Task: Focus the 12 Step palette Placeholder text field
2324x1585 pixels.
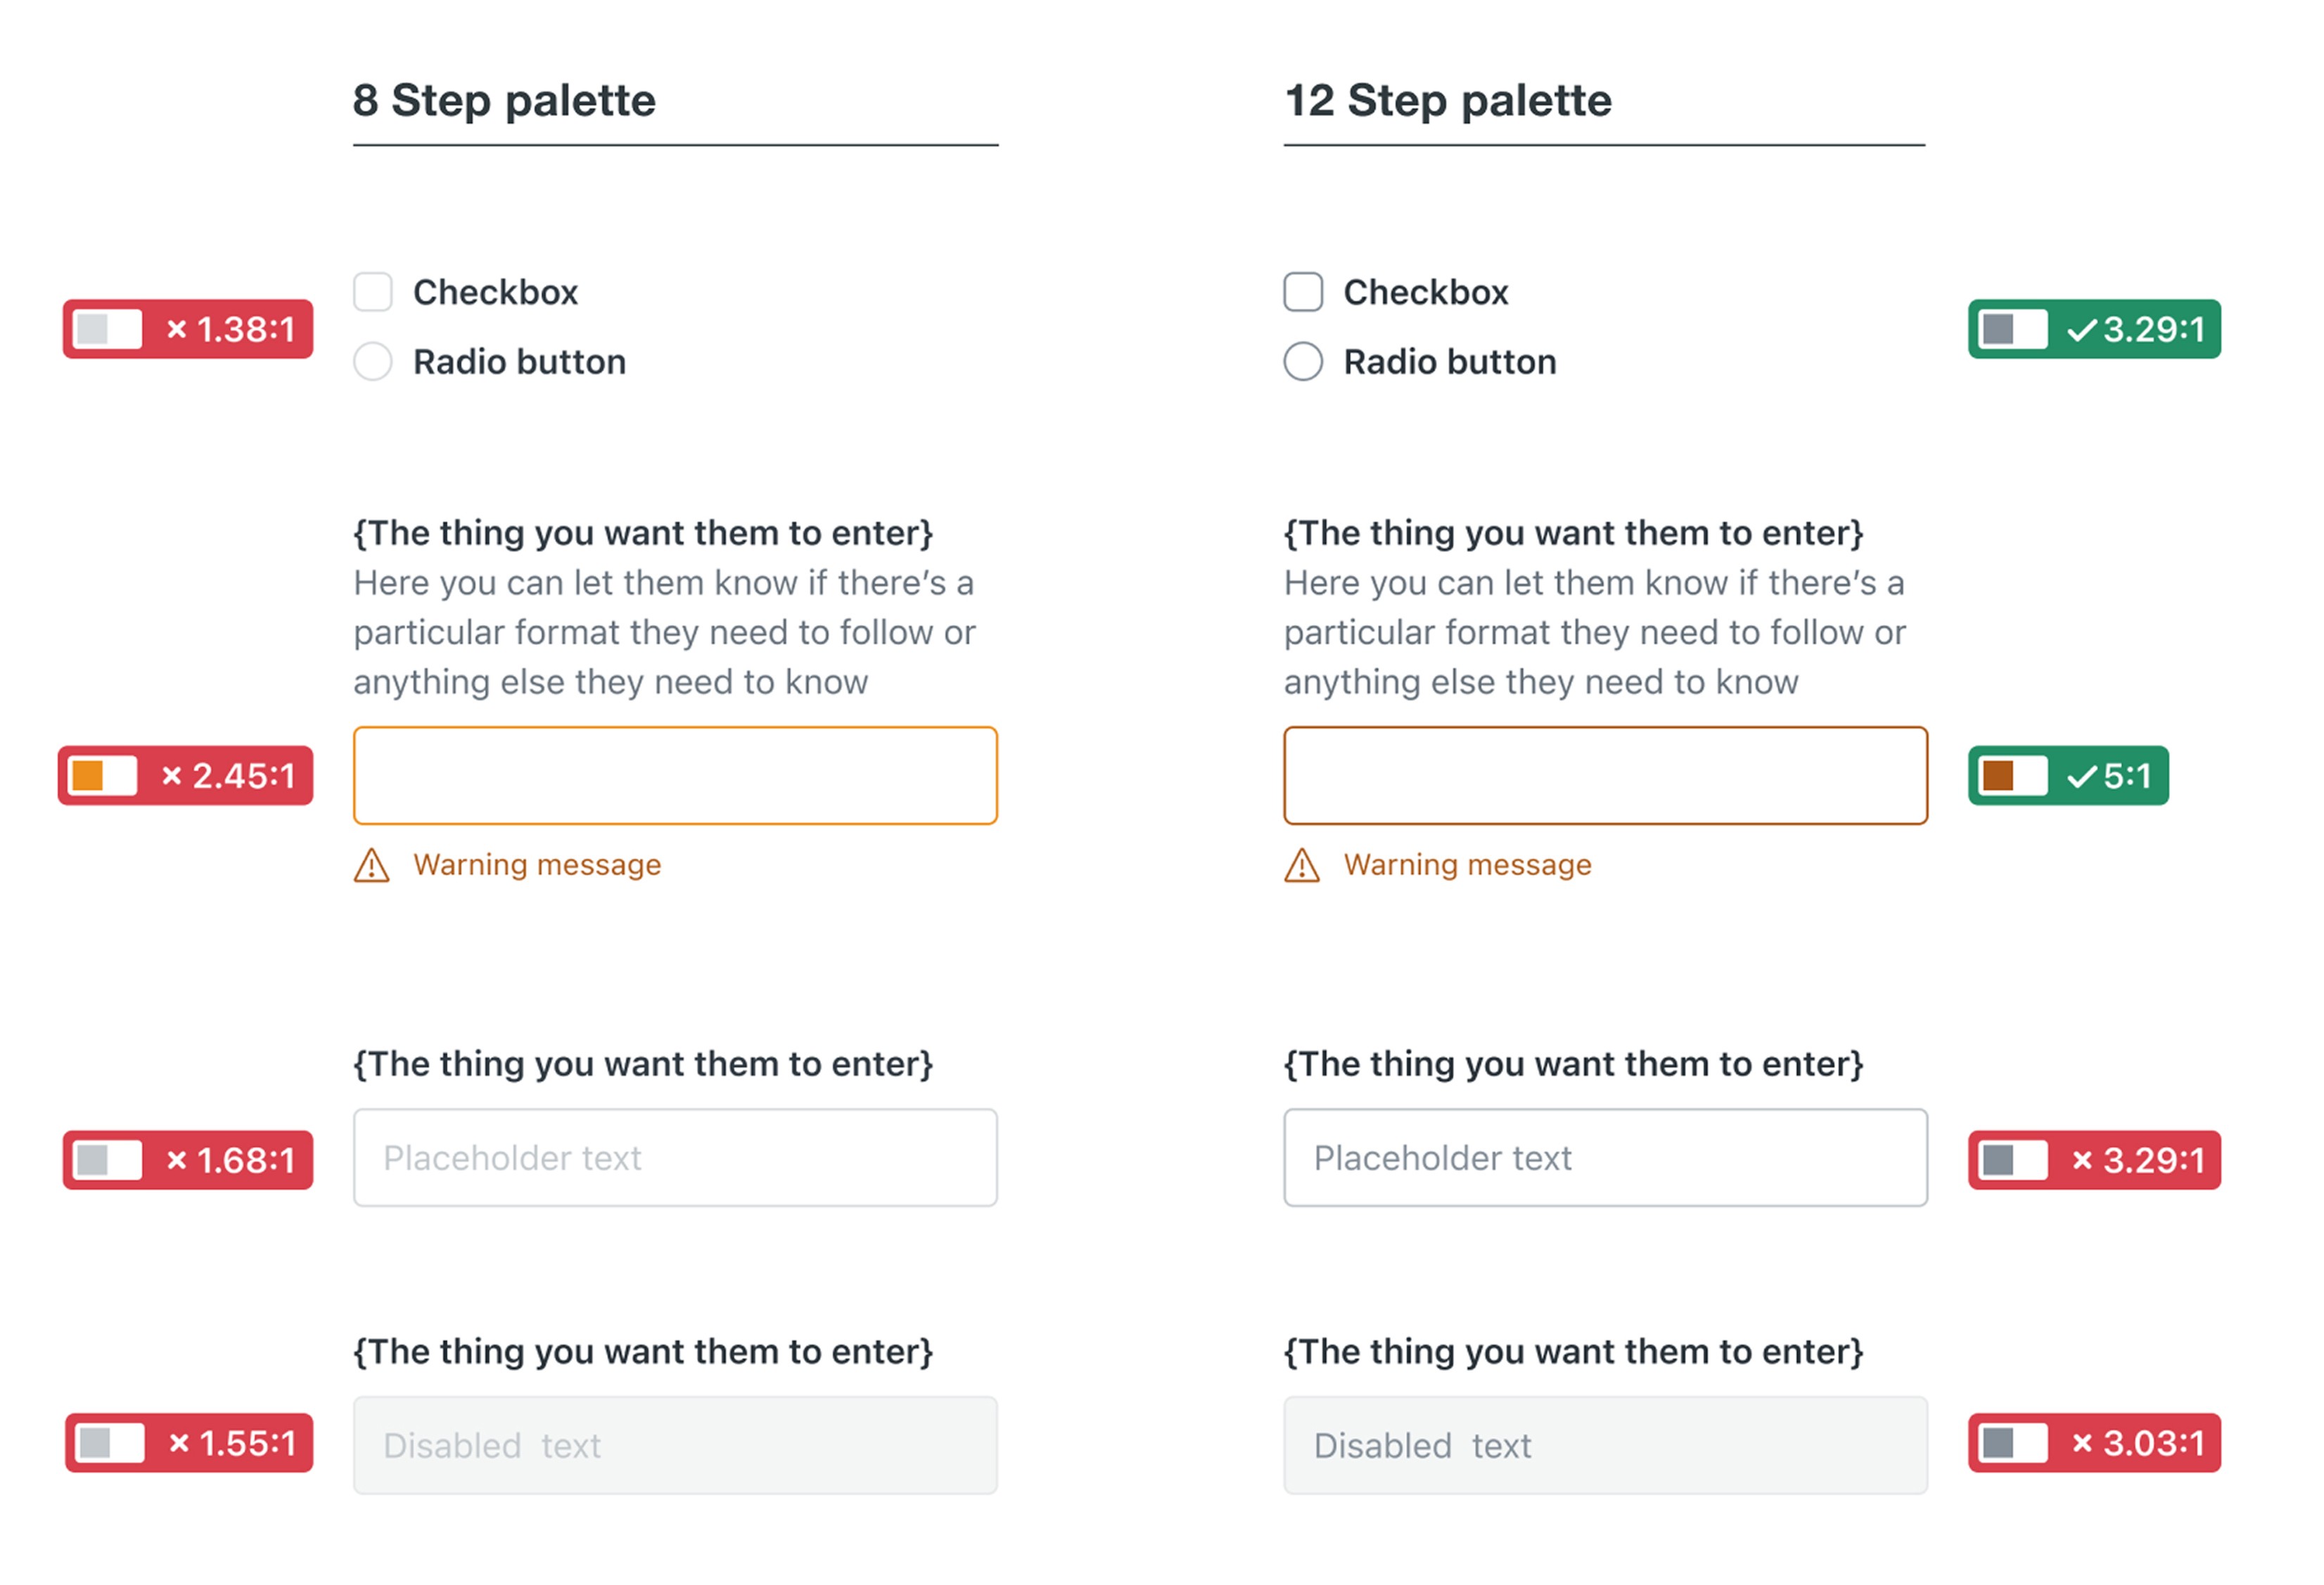Action: (x=1605, y=1157)
